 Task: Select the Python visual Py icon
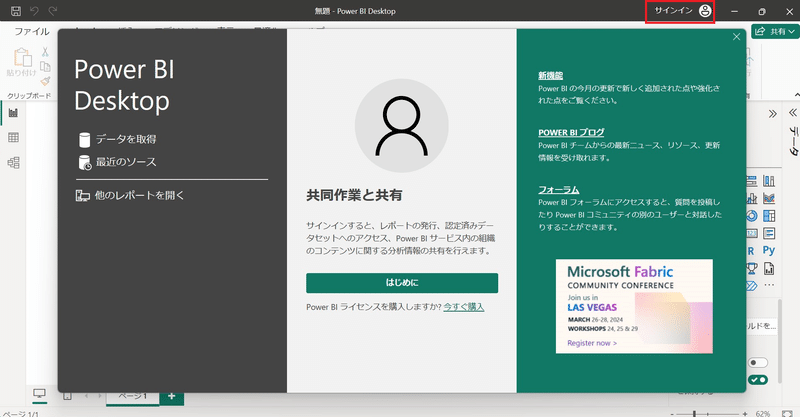coord(769,251)
